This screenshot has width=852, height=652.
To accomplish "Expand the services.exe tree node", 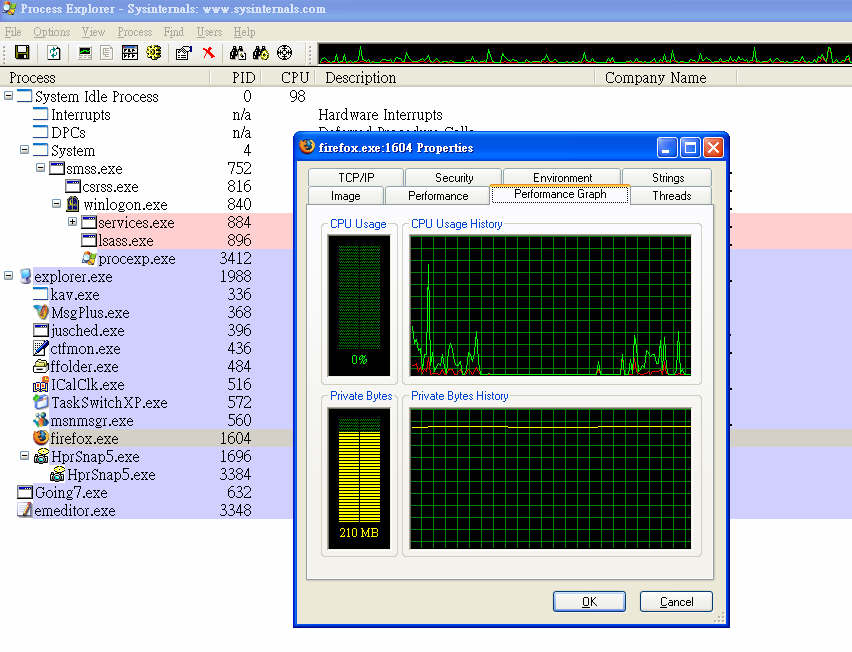I will tap(73, 222).
